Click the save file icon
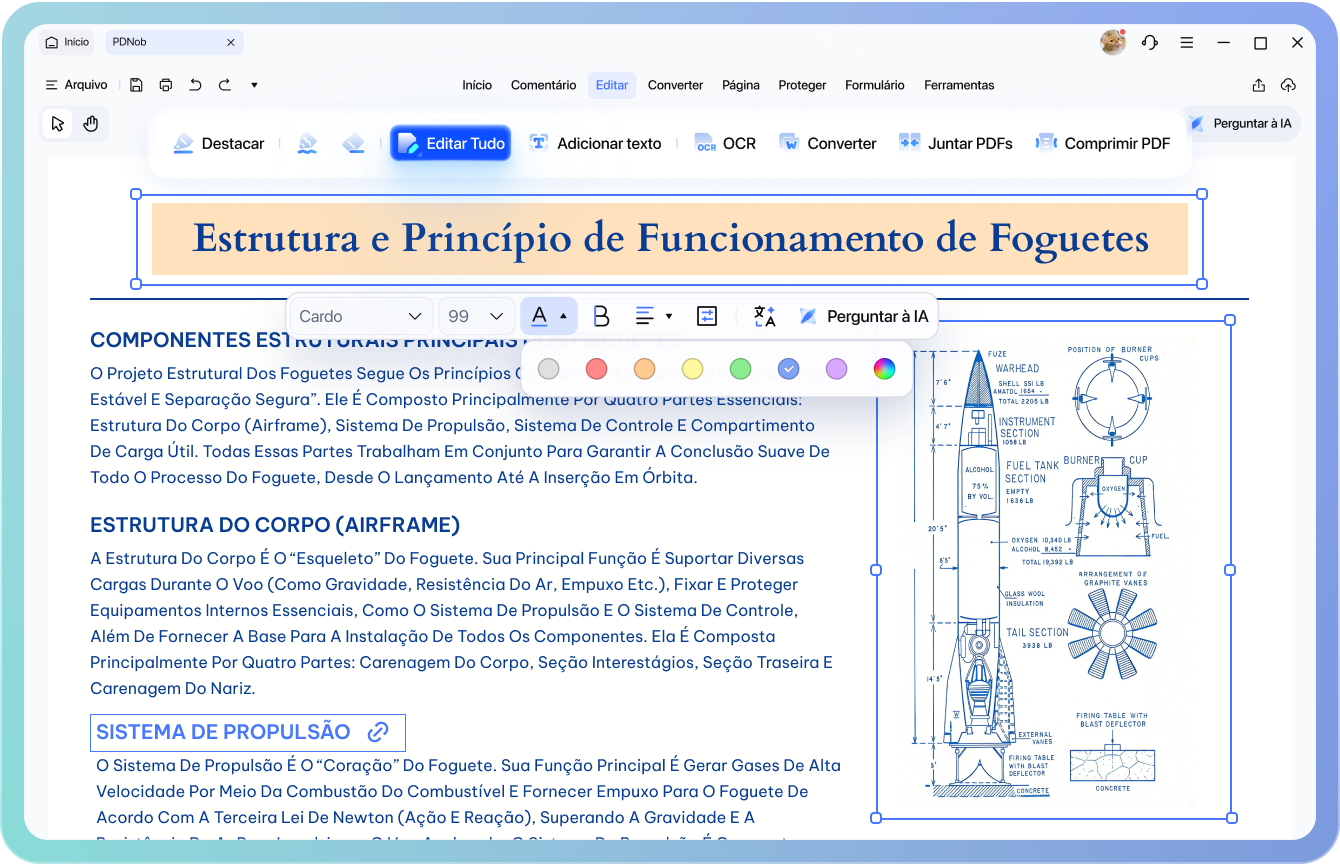The image size is (1340, 864). tap(136, 85)
